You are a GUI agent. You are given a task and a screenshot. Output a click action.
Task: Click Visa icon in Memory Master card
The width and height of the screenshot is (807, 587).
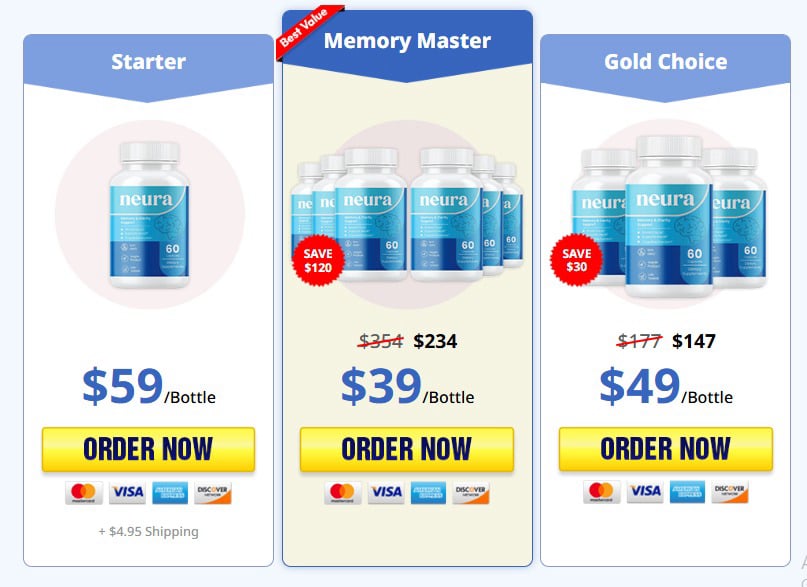386,493
